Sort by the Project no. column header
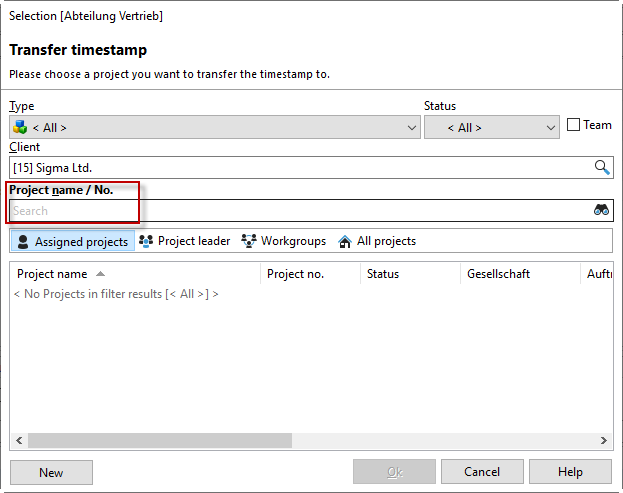Image resolution: width=623 pixels, height=493 pixels. (295, 274)
